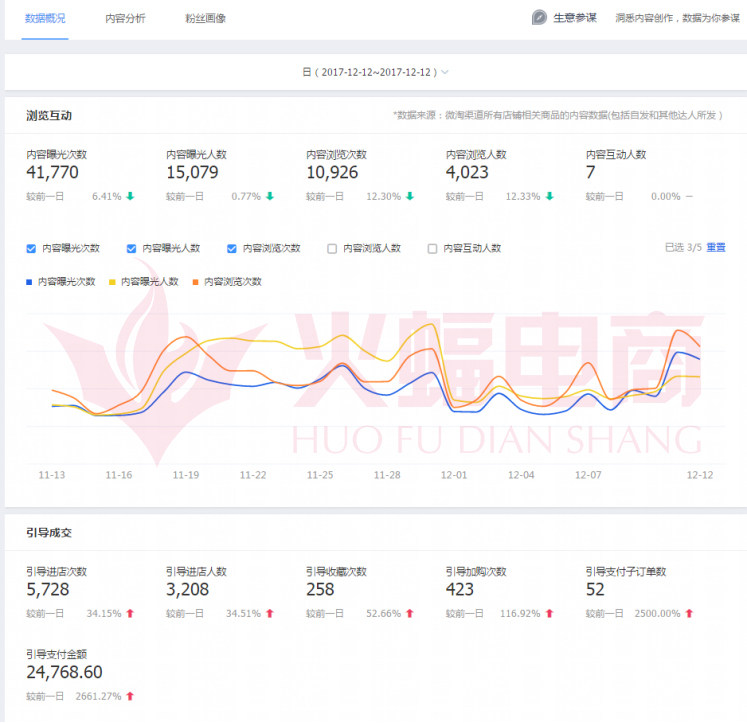This screenshot has width=747, height=723.
Task: Click the 生意参谋 link text
Action: (x=575, y=18)
